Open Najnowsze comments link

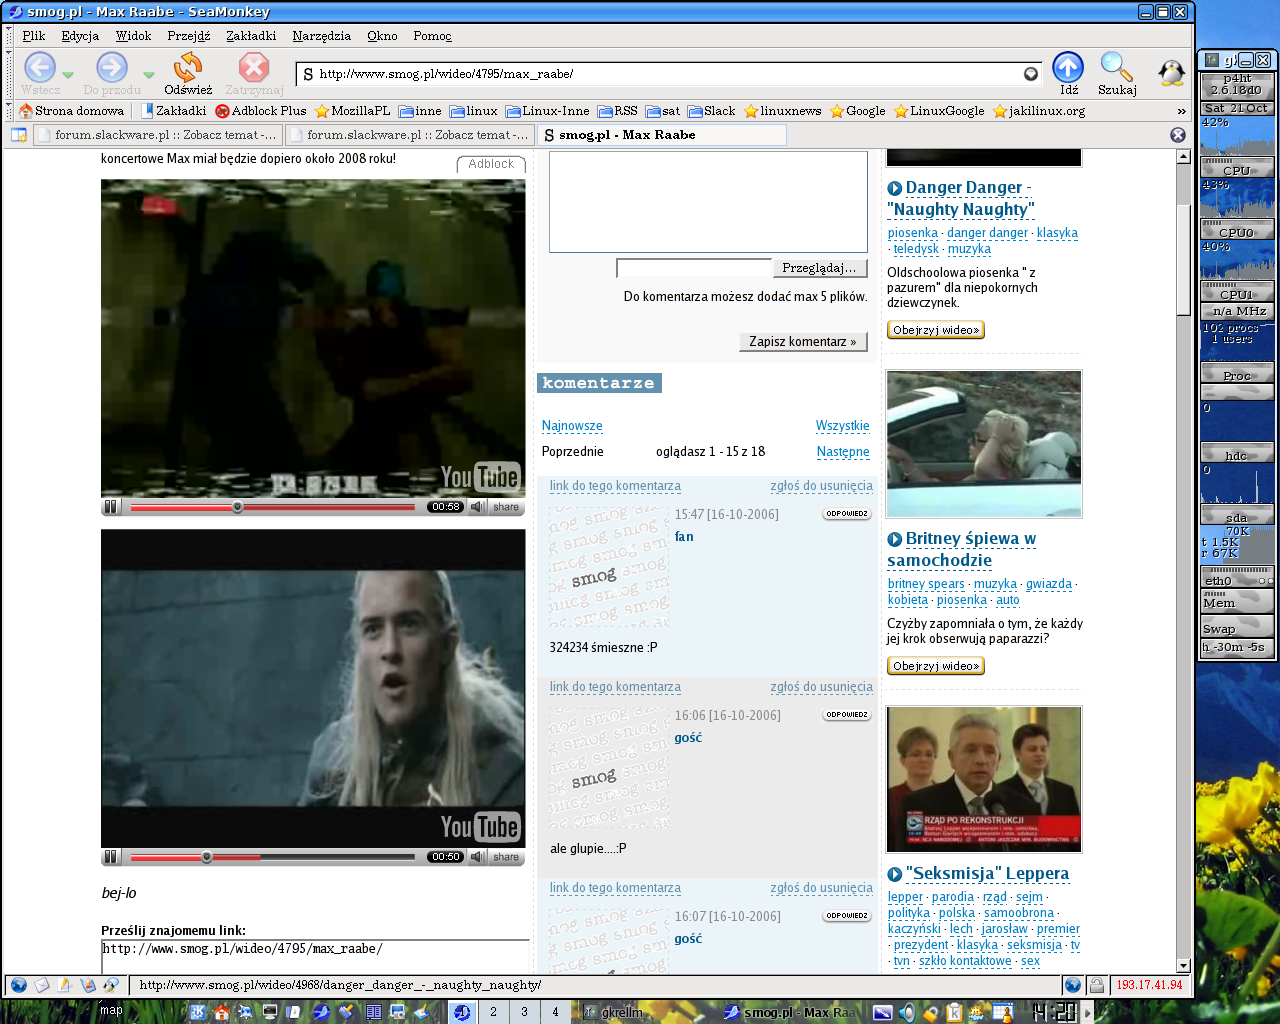pyautogui.click(x=572, y=426)
